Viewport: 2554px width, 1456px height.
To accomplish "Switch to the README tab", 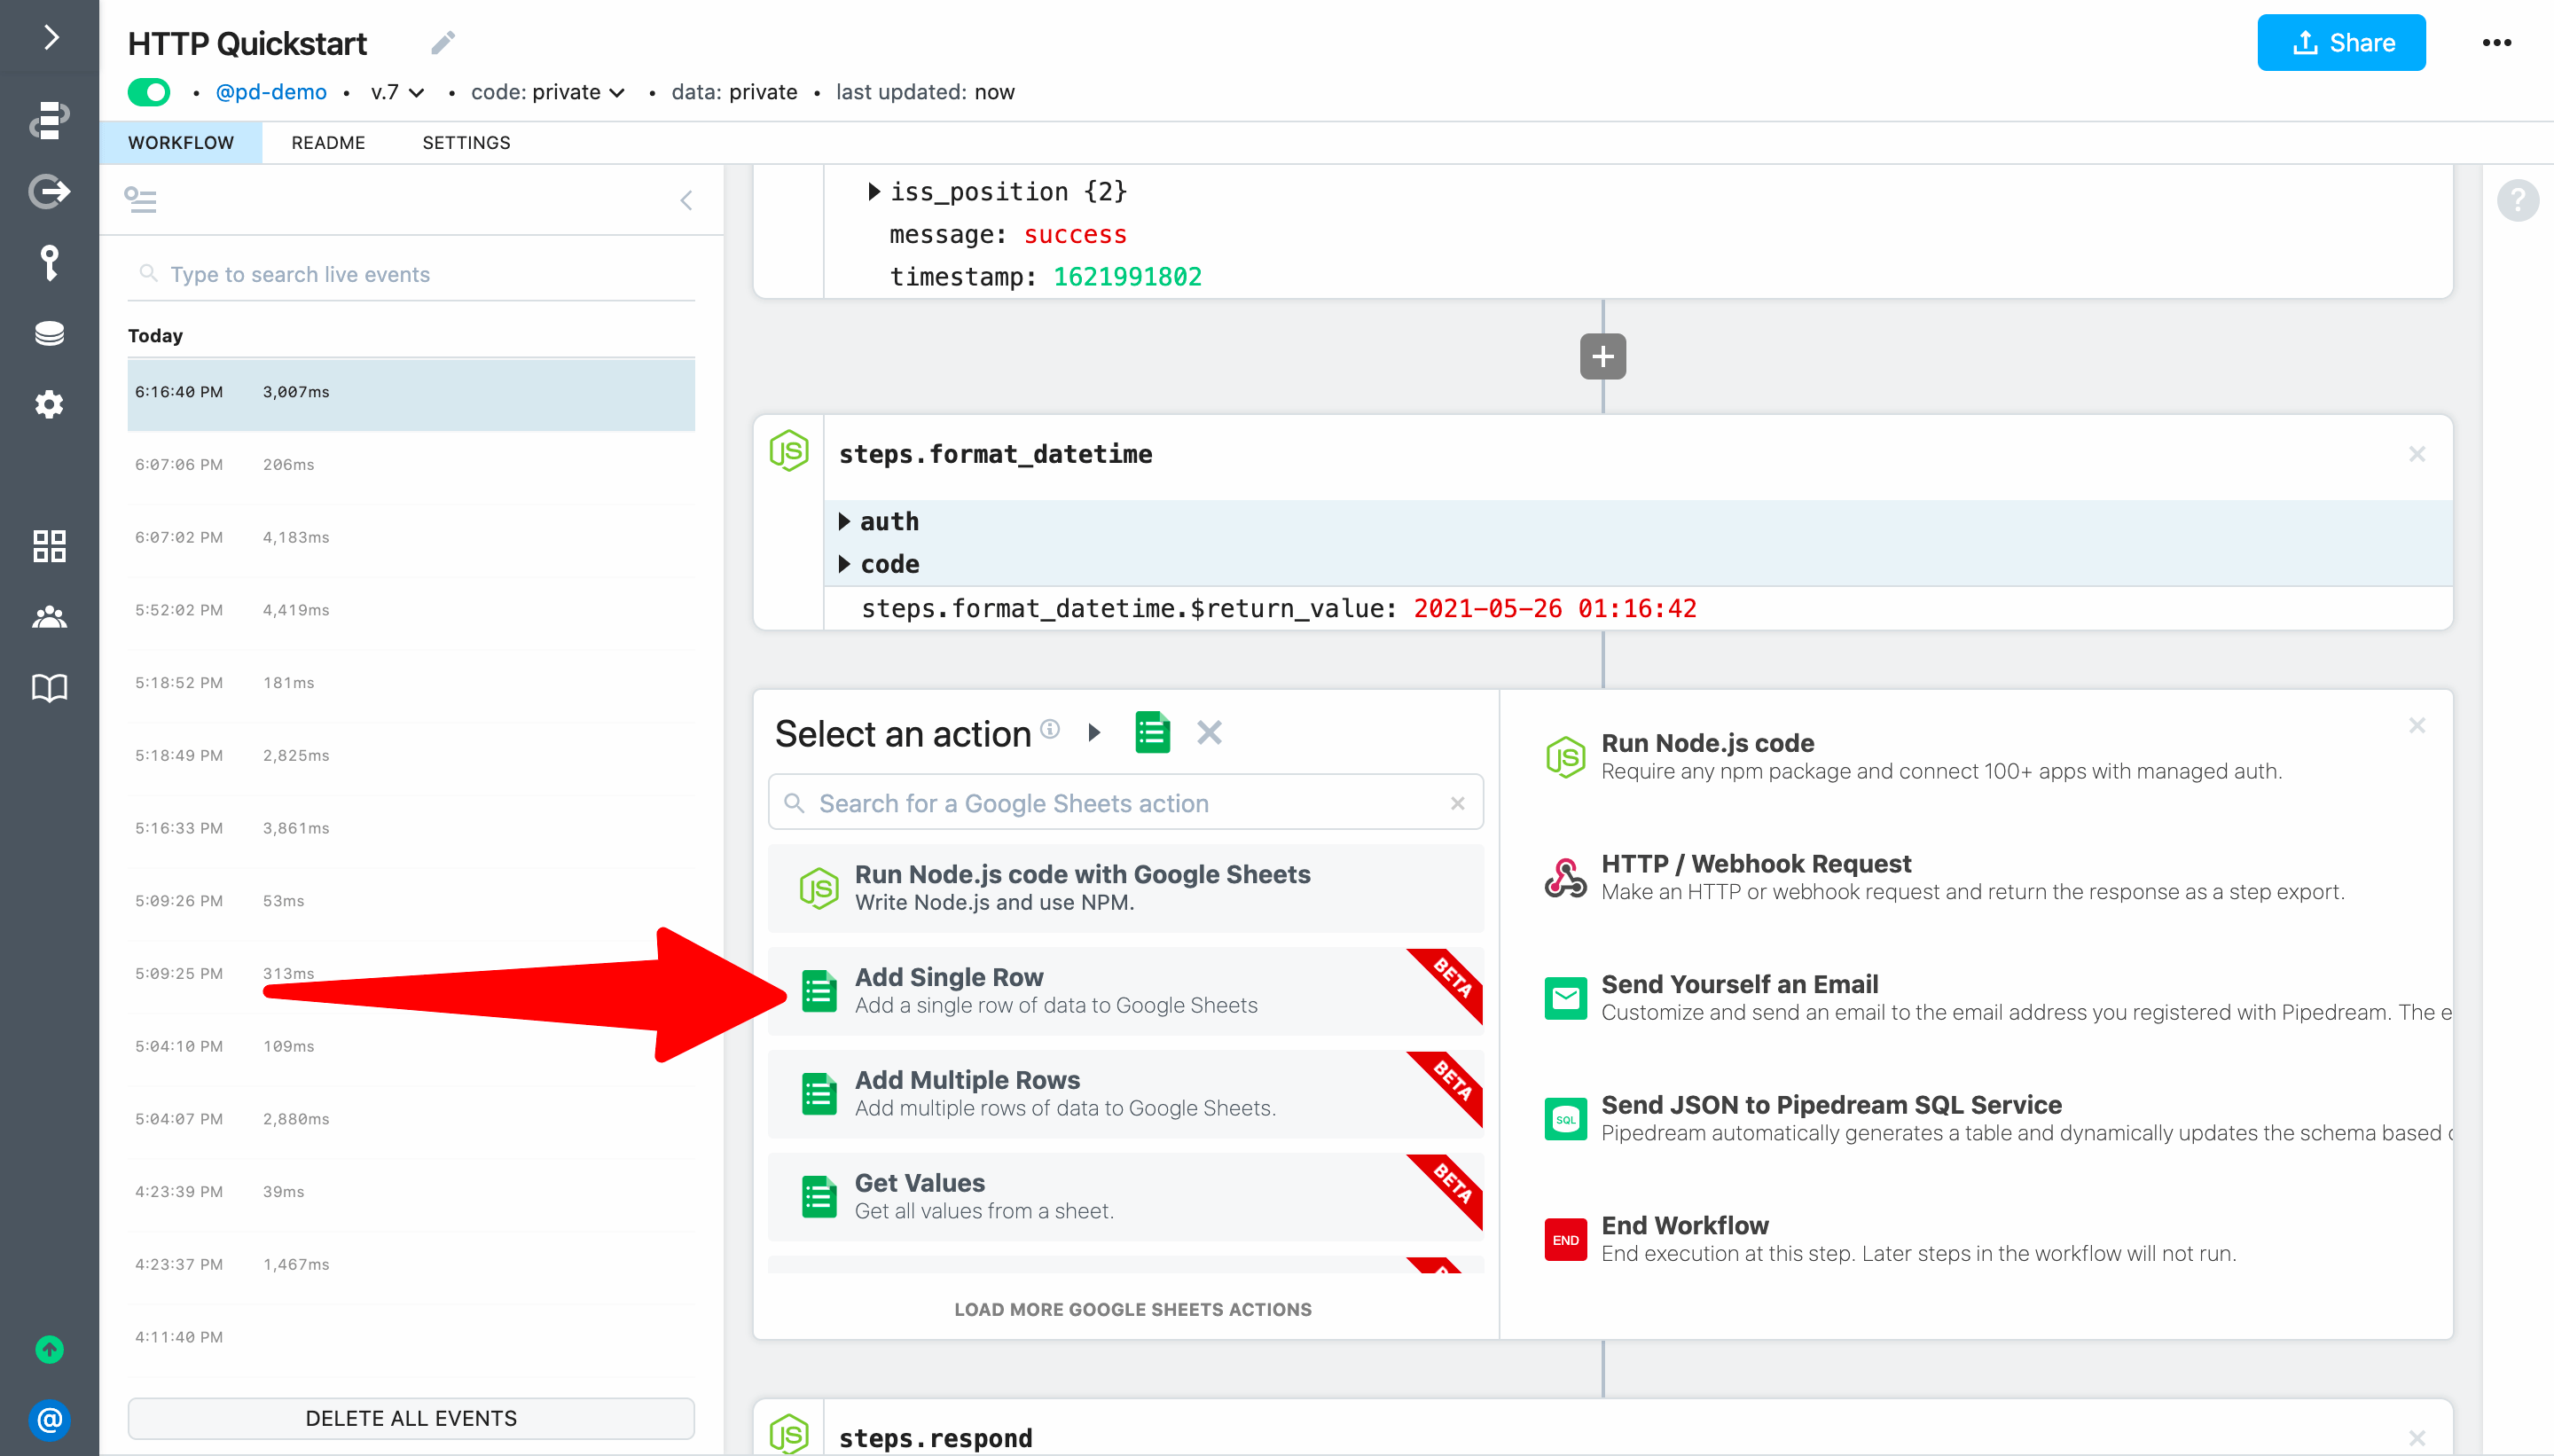I will tap(328, 143).
